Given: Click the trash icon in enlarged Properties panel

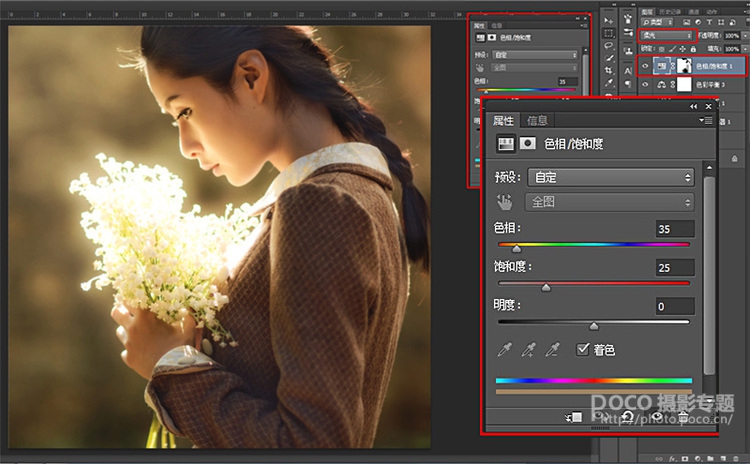Looking at the screenshot, I should click(684, 416).
